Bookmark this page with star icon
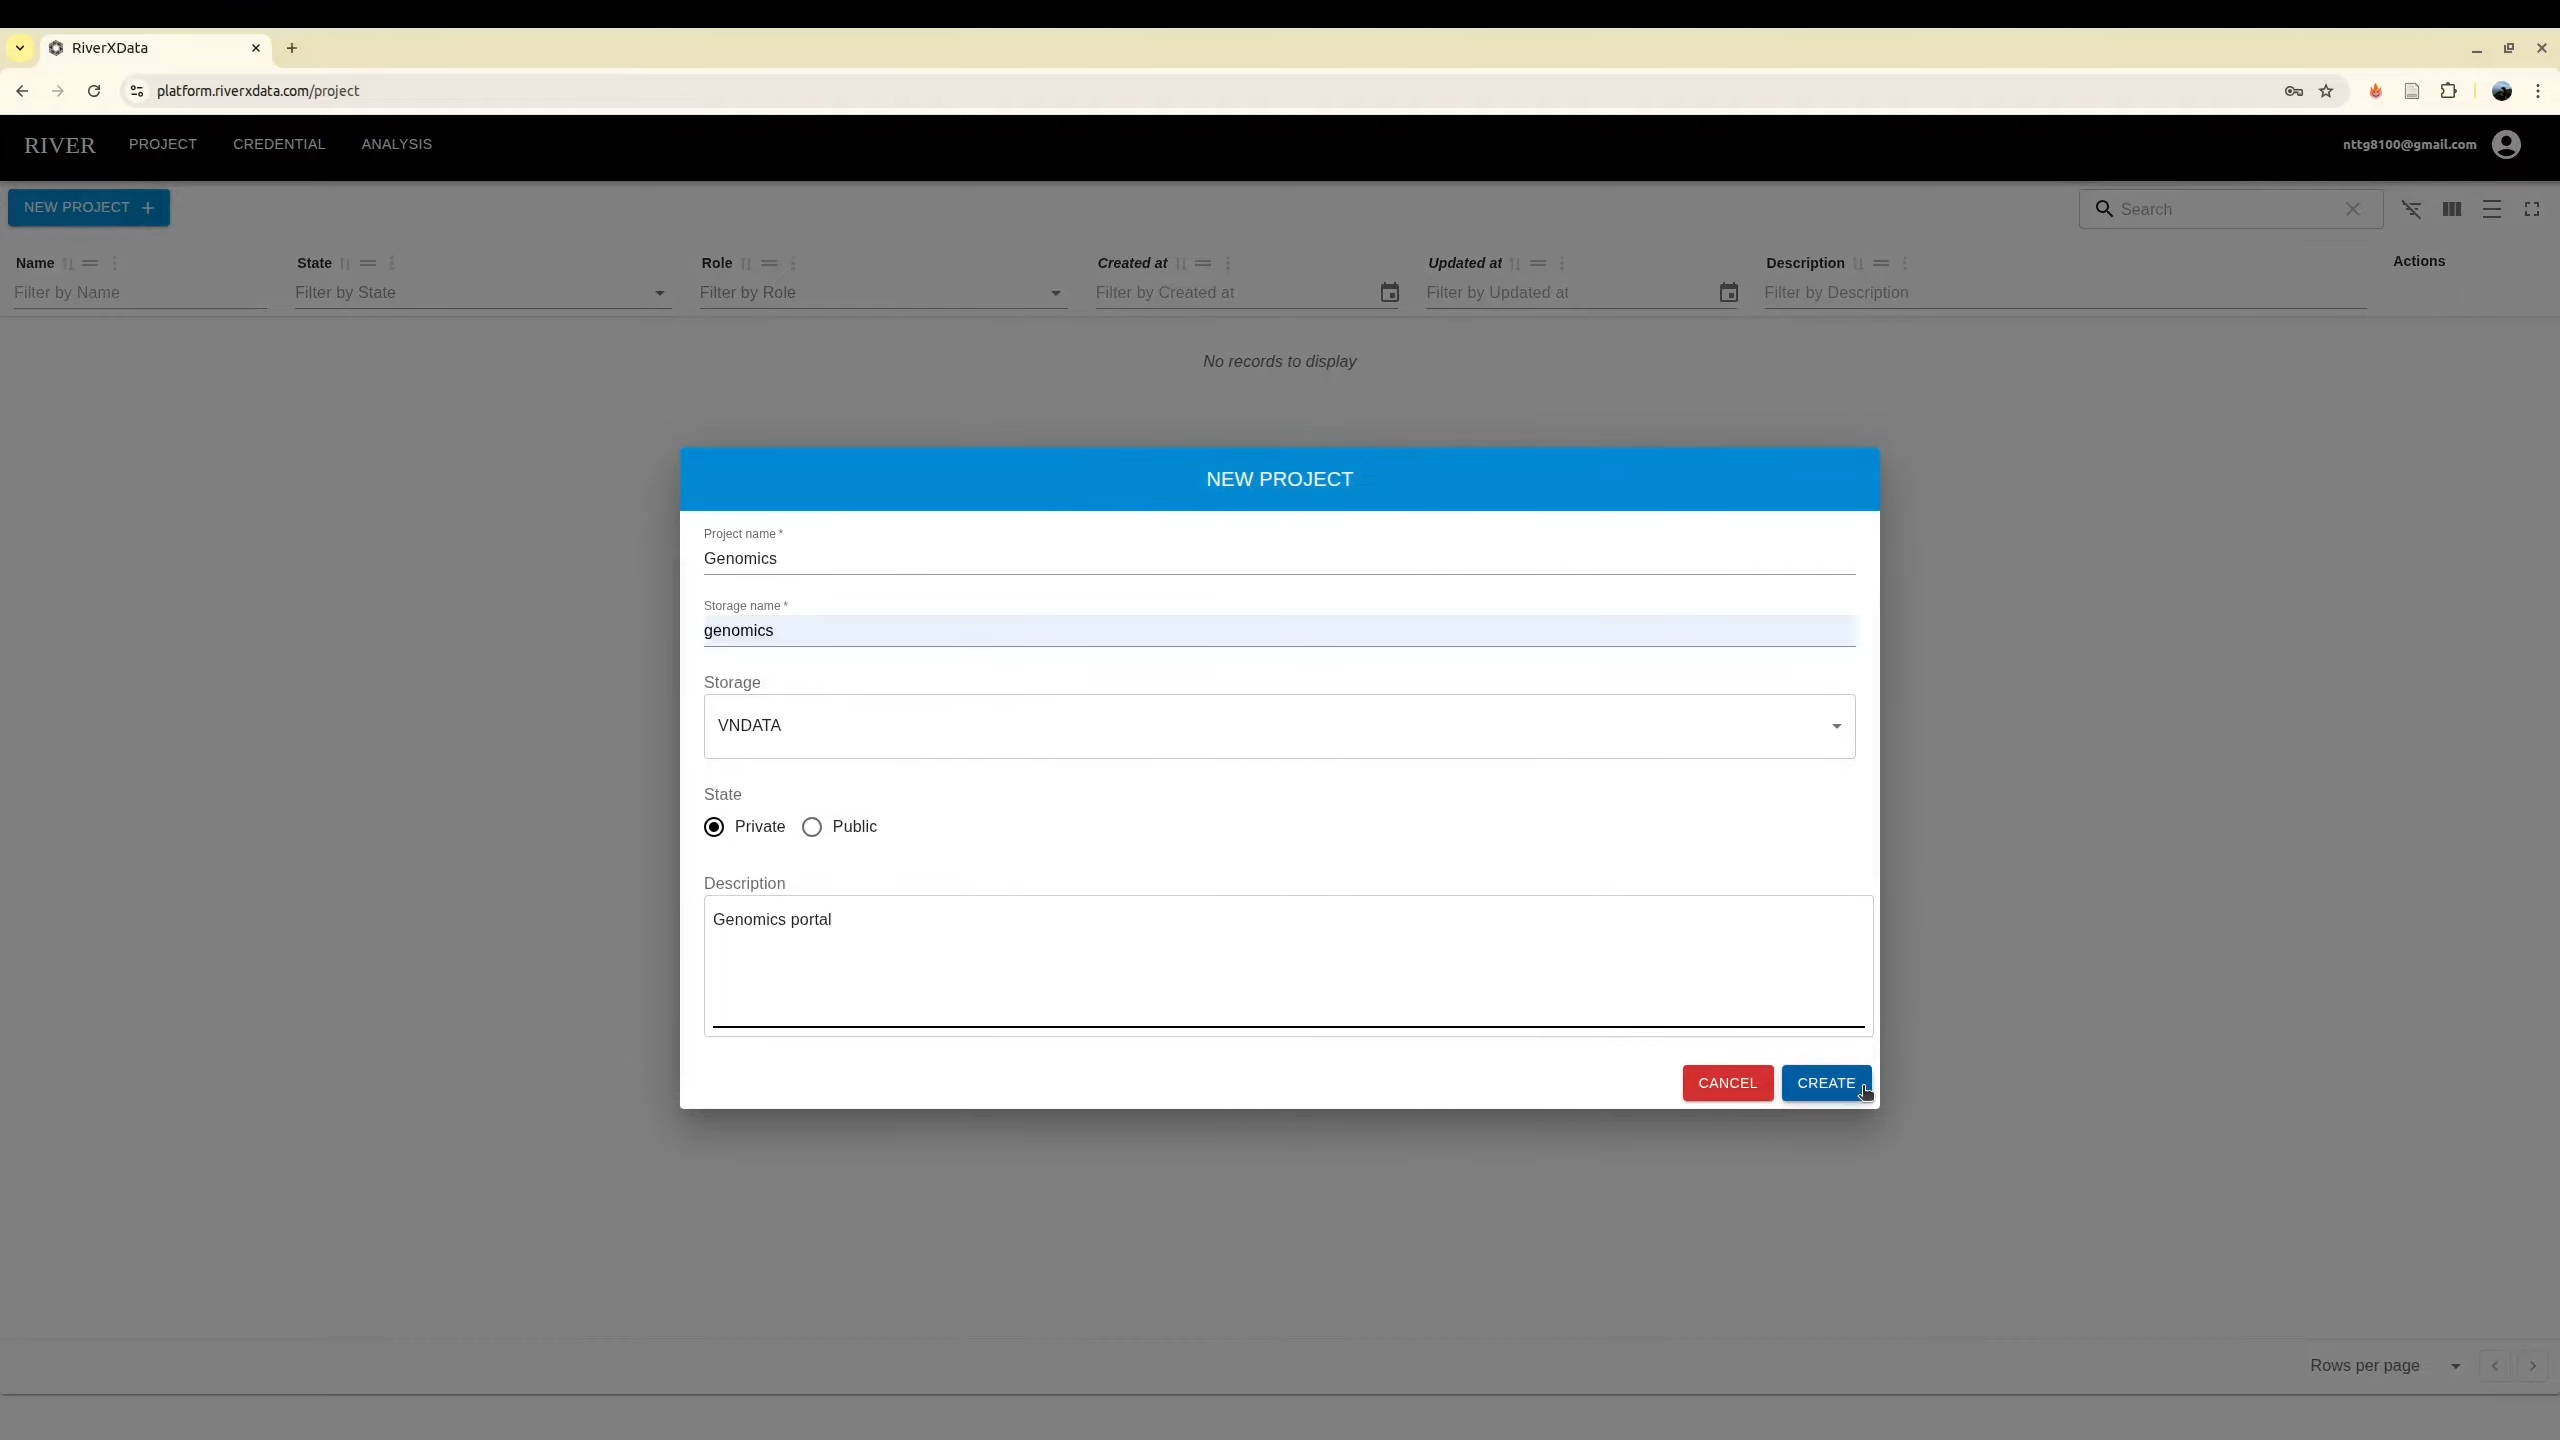This screenshot has height=1440, width=2560. coord(2326,91)
